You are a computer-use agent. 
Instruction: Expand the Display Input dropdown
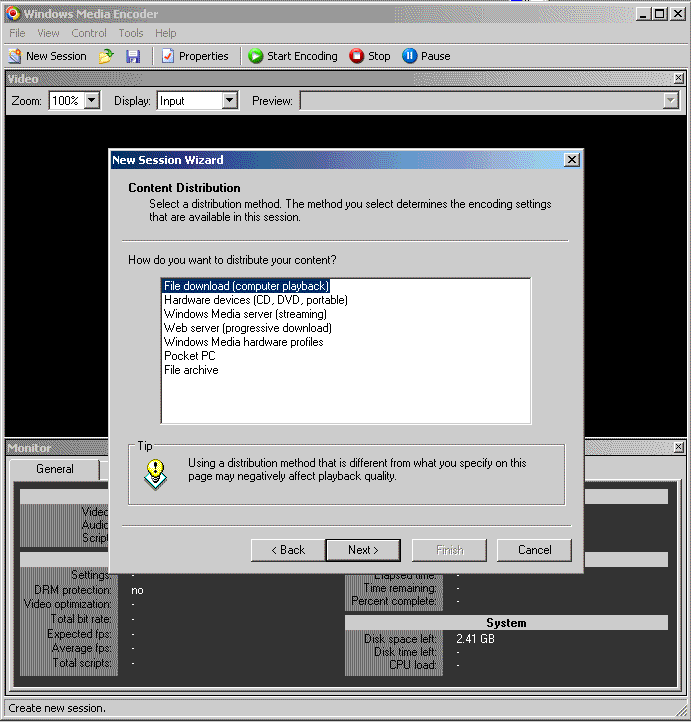click(x=229, y=100)
